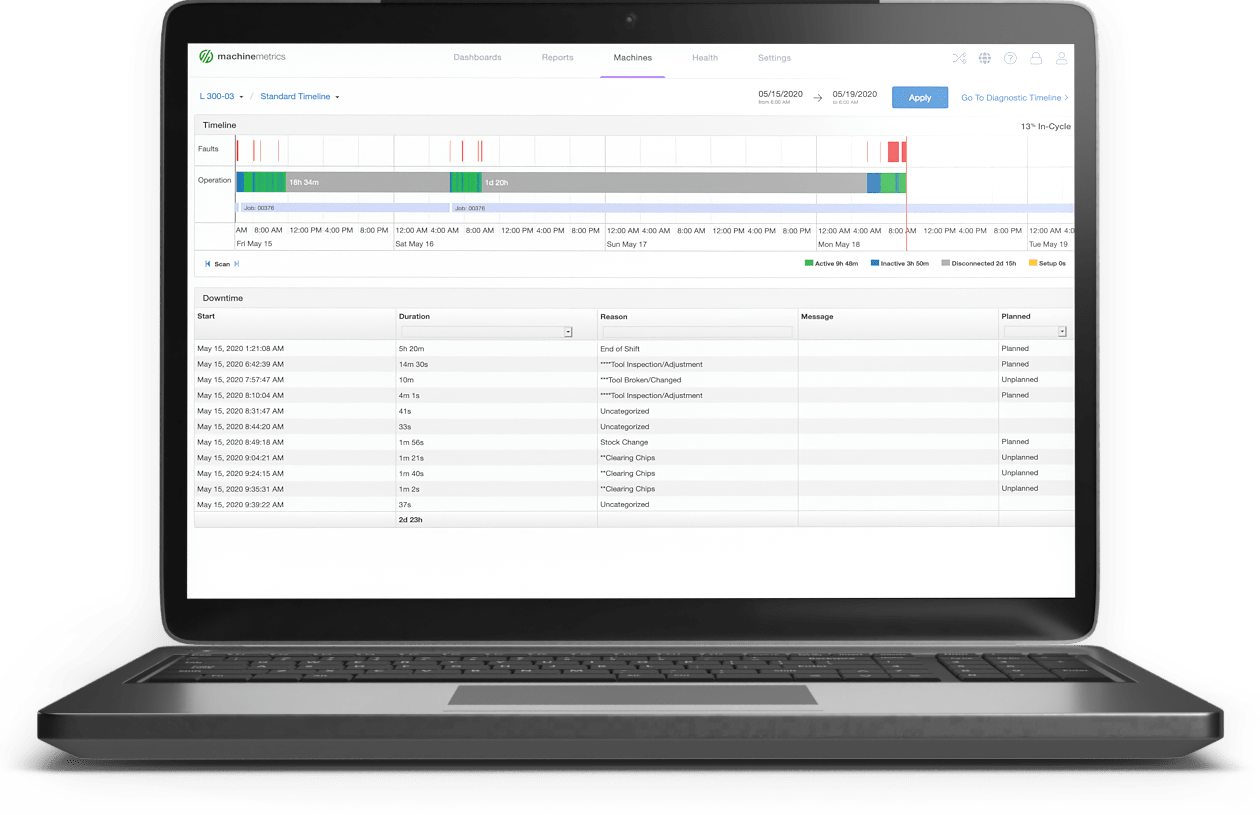This screenshot has height=815, width=1260.
Task: Click the scan-back arrow next to Scan
Action: pyautogui.click(x=206, y=263)
